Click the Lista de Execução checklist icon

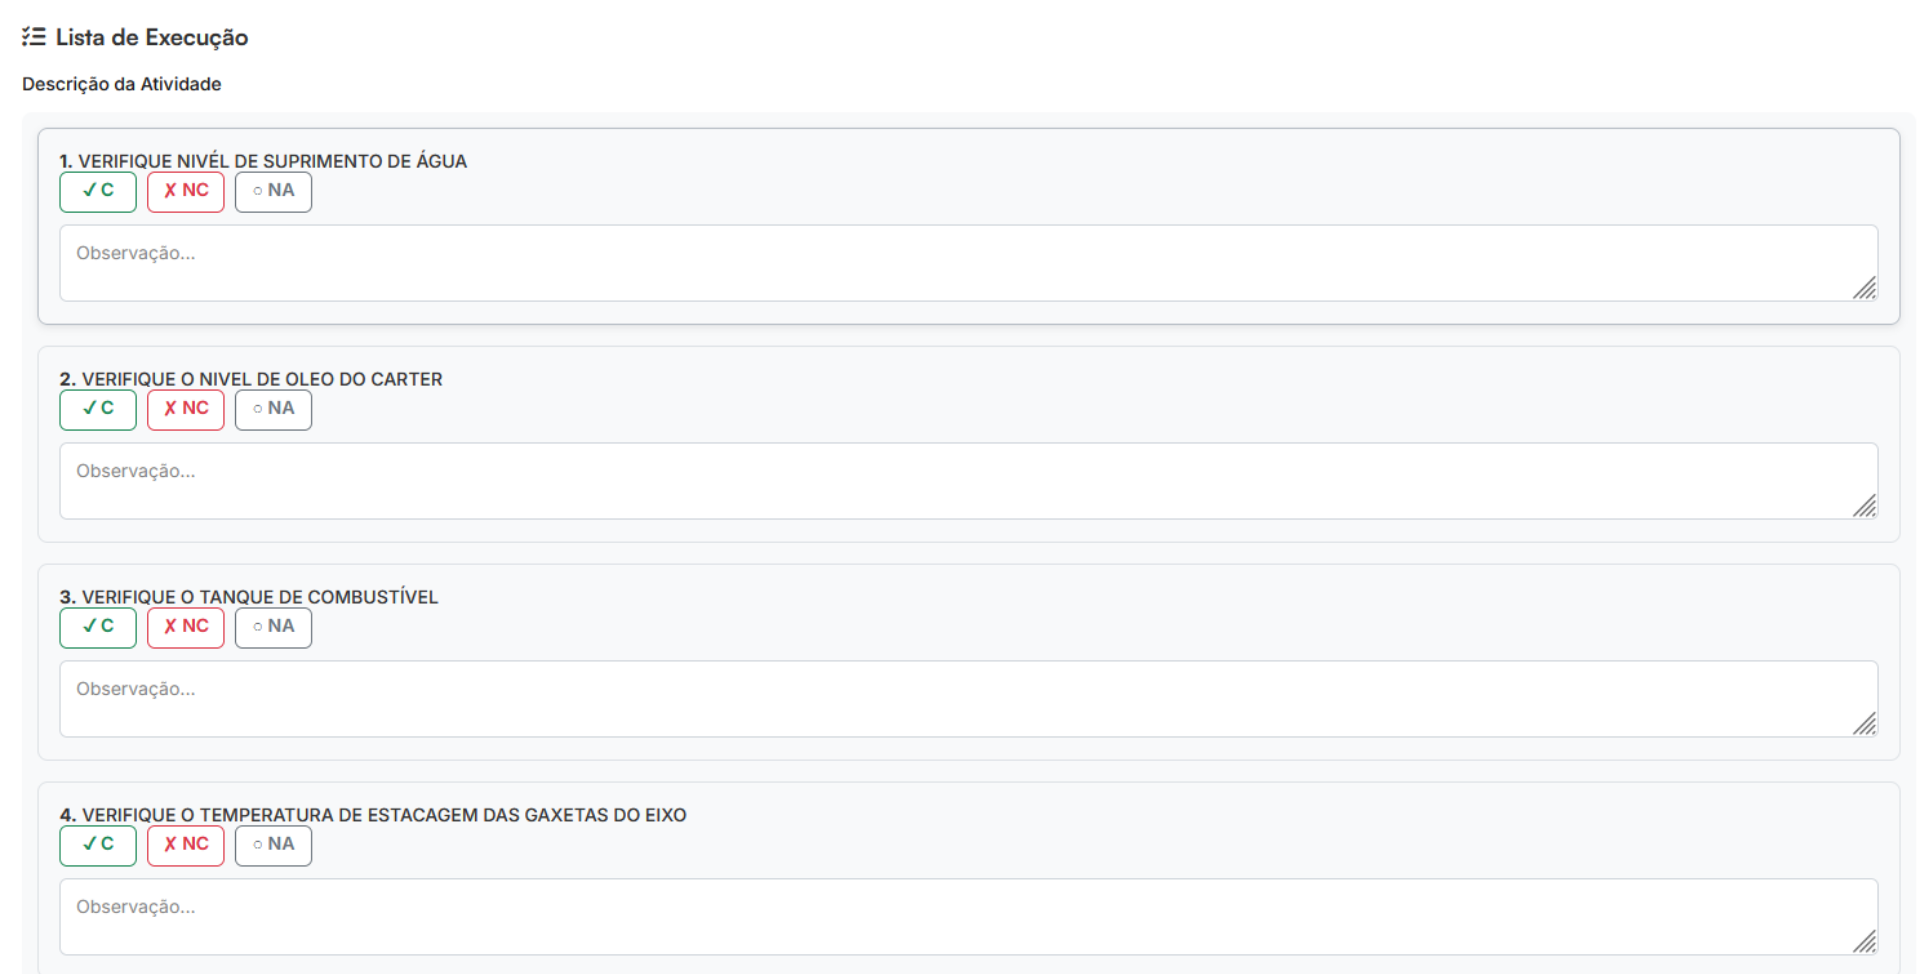tap(34, 37)
